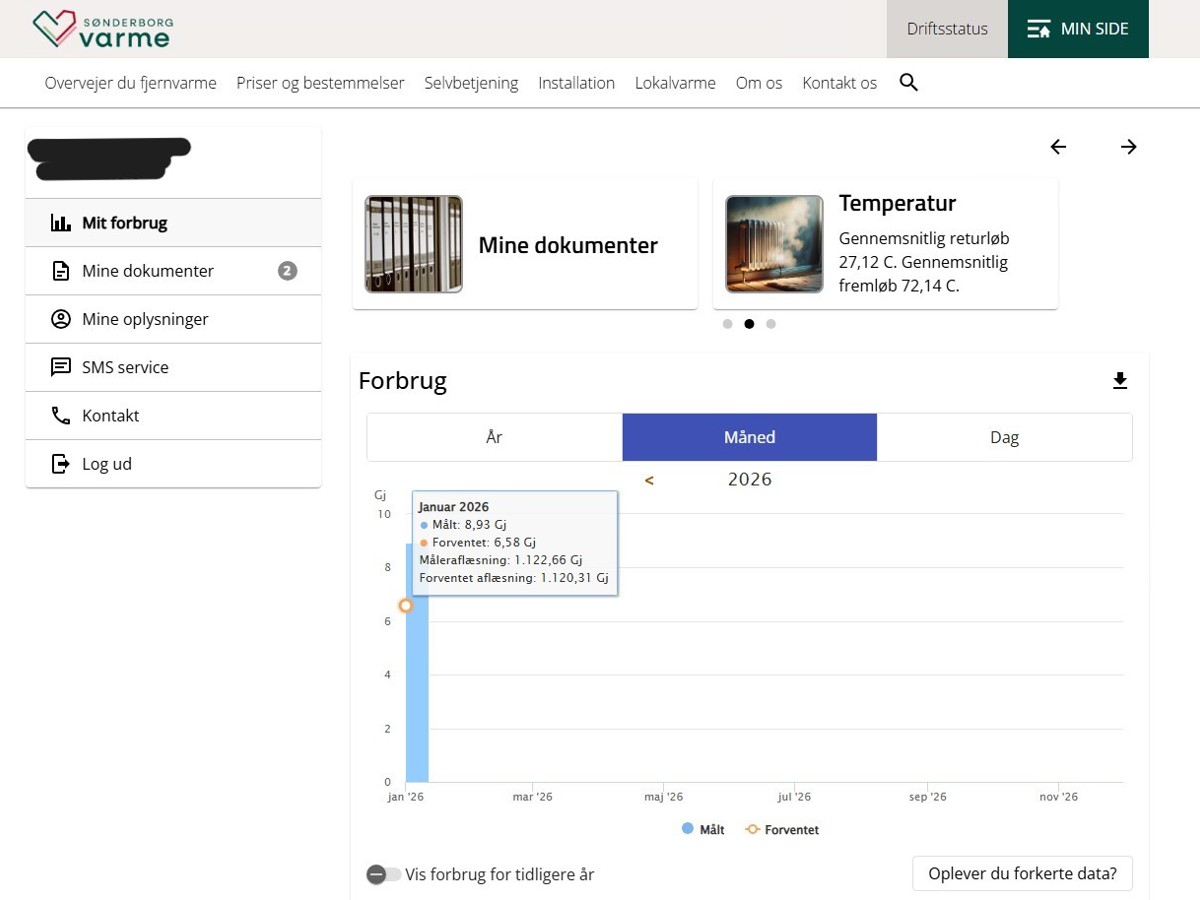The image size is (1200, 900).
Task: Open Selvbetjening menu
Action: (471, 83)
